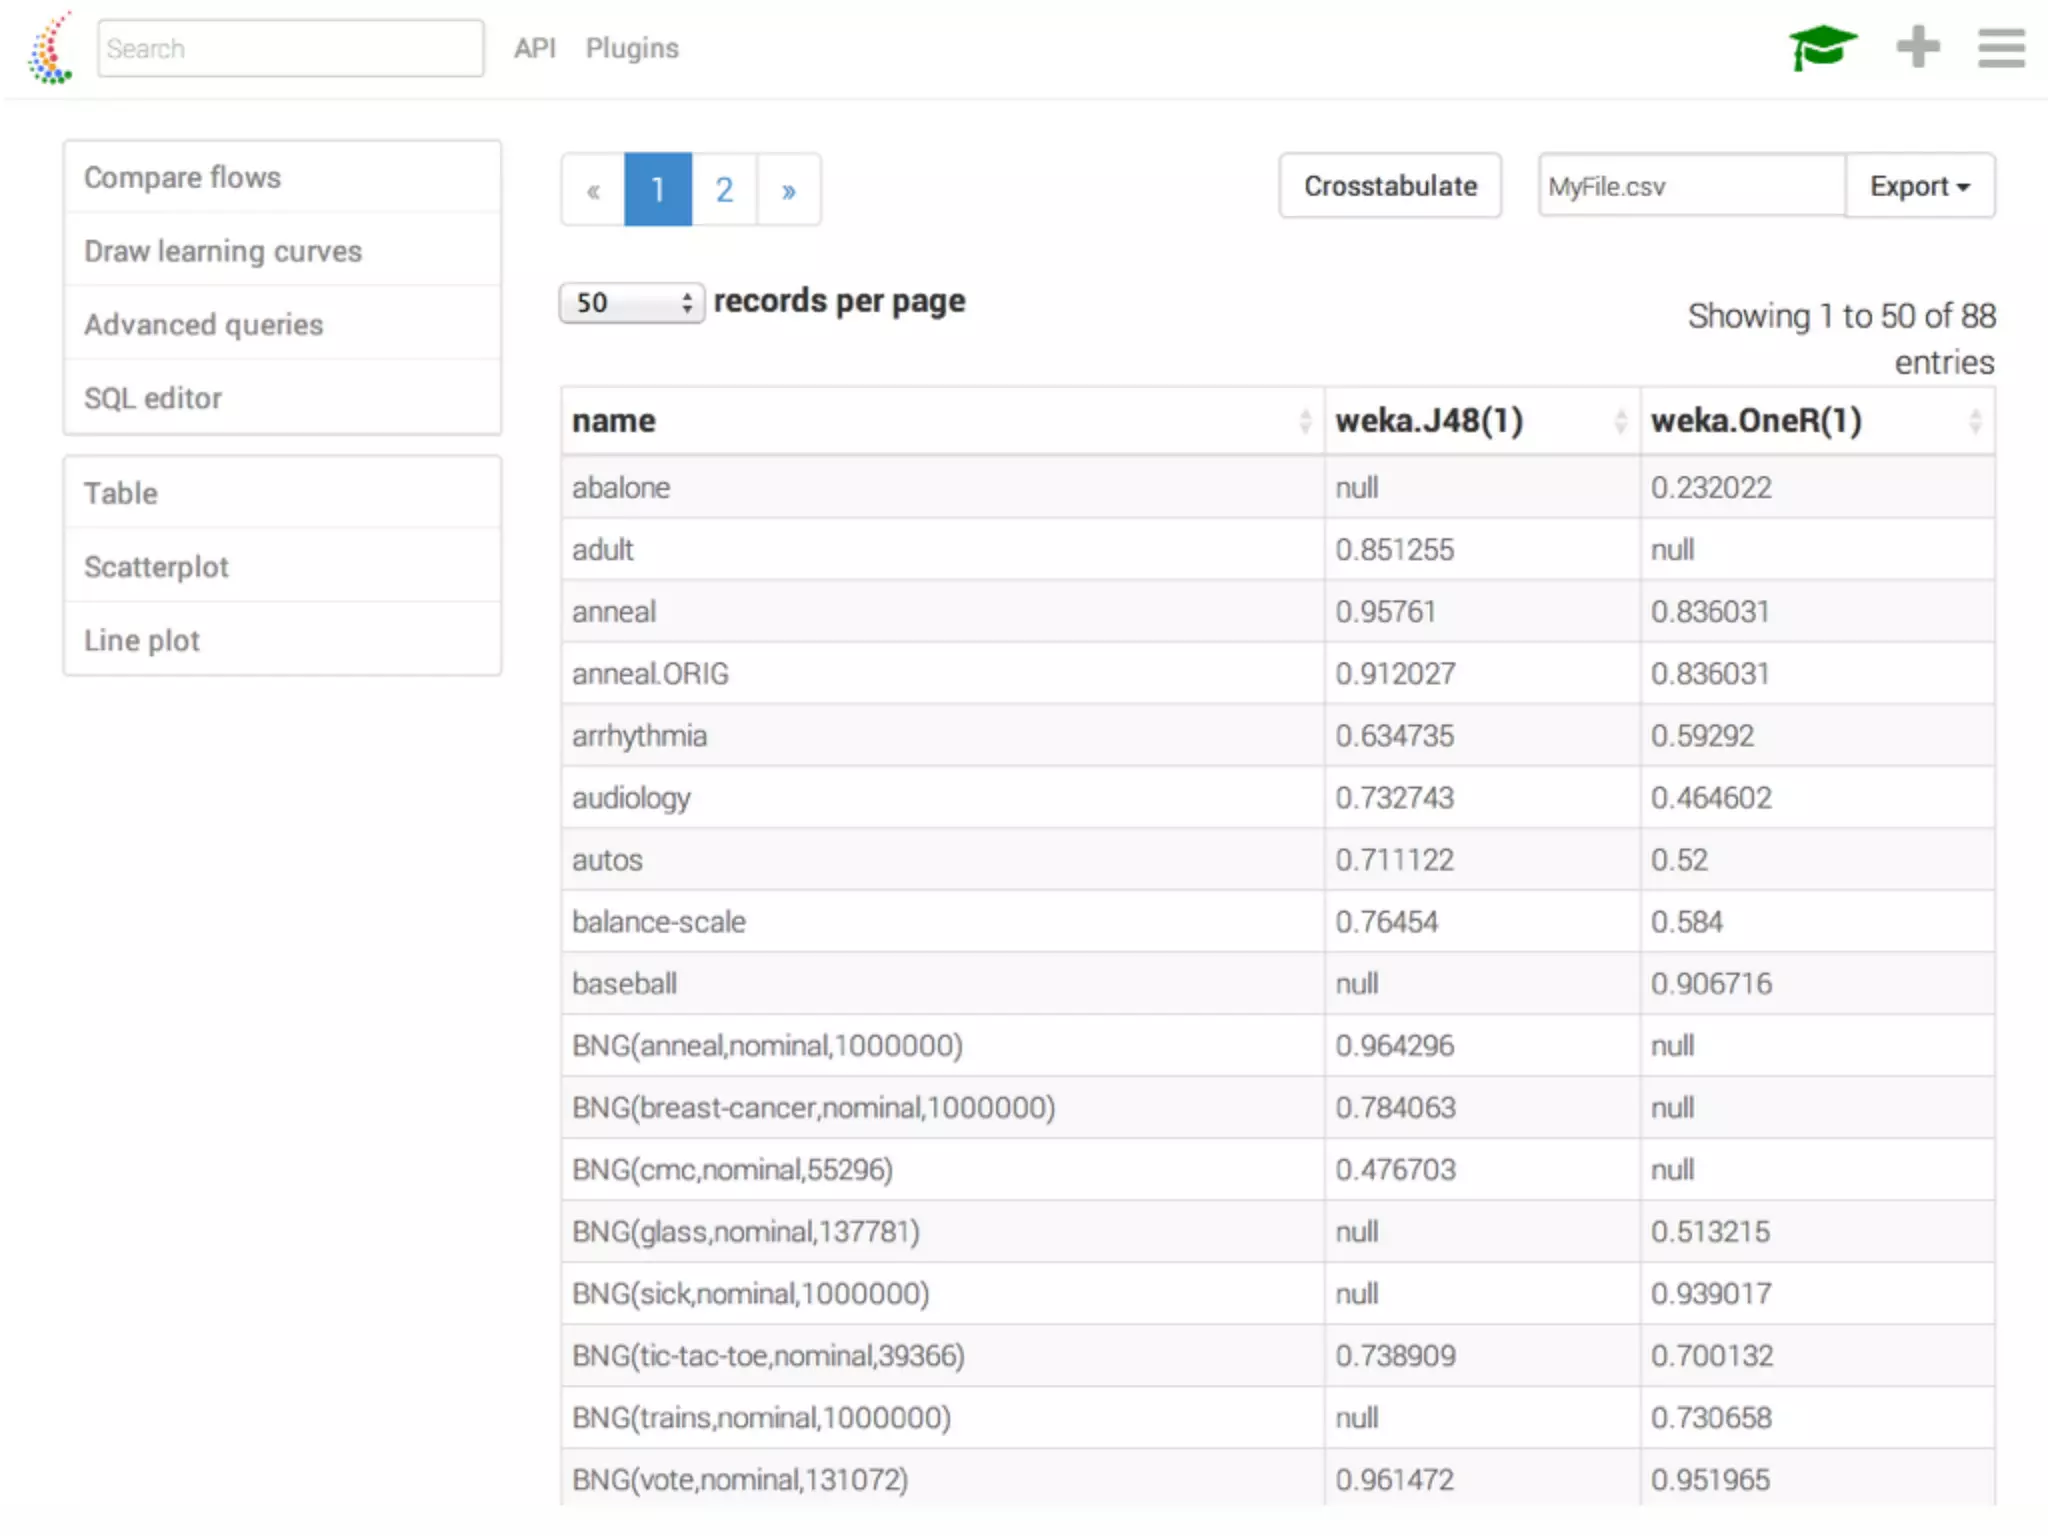This screenshot has width=2048, height=1536.
Task: Sort by weka.J48(1) column arrows
Action: tap(1619, 421)
